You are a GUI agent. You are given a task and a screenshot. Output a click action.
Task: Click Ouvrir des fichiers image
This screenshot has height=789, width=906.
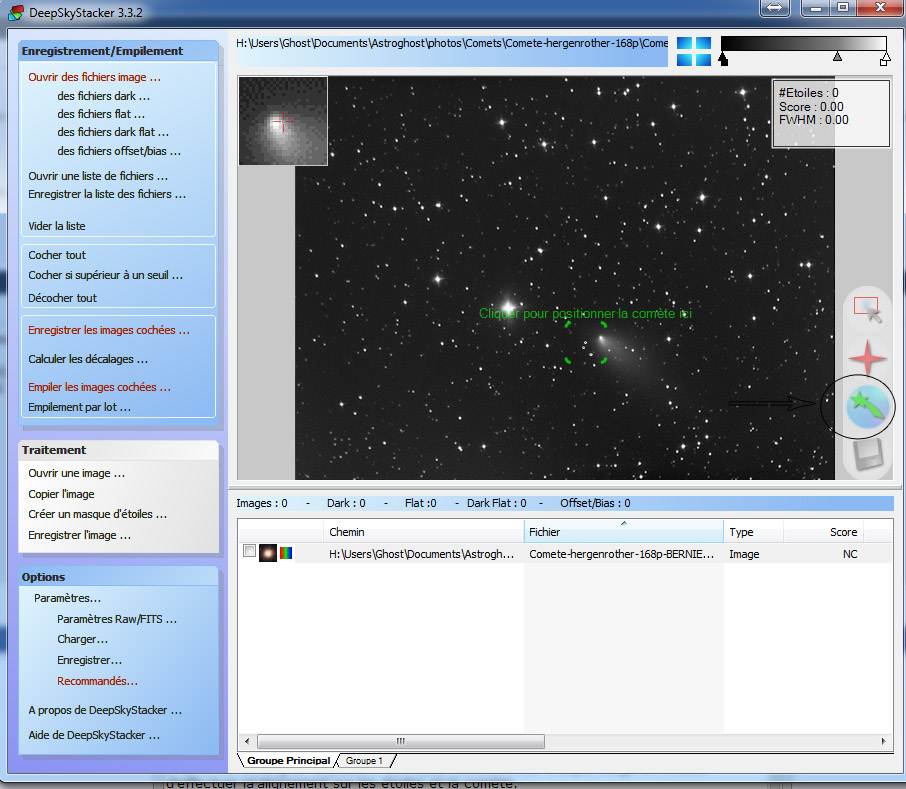tap(94, 77)
